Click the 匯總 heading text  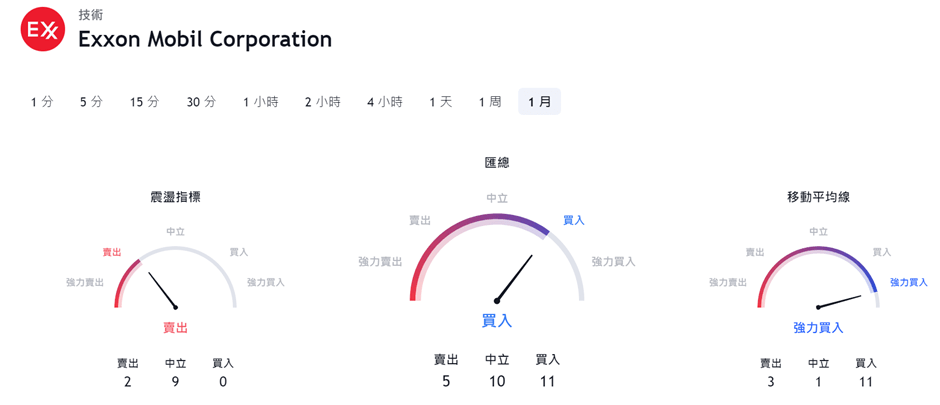point(497,162)
